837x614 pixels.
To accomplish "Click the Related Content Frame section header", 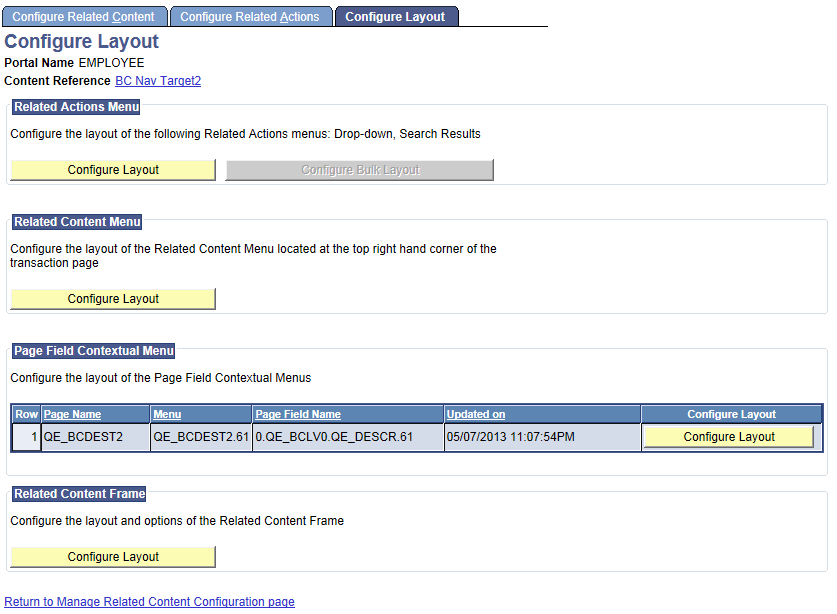I will point(79,493).
